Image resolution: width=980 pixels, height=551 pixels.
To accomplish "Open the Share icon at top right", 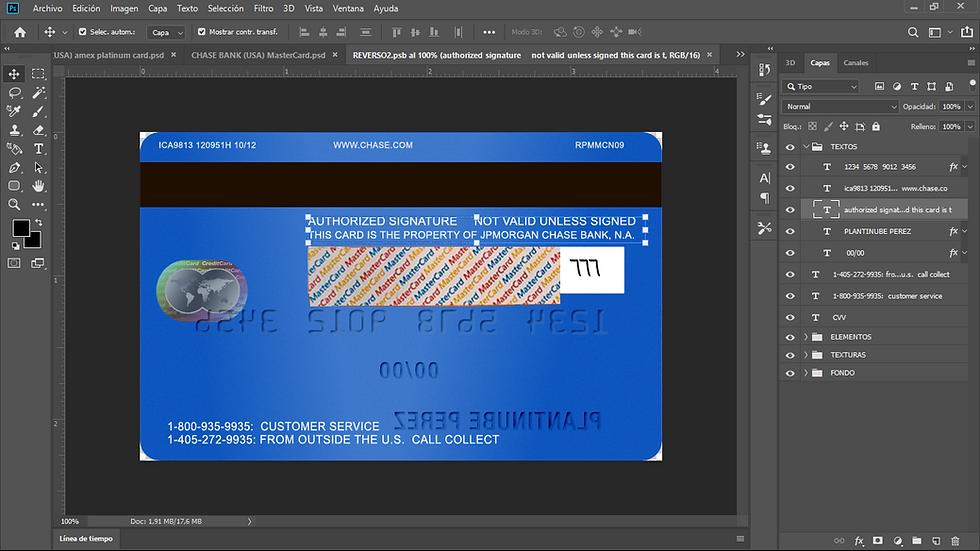I will coord(967,32).
